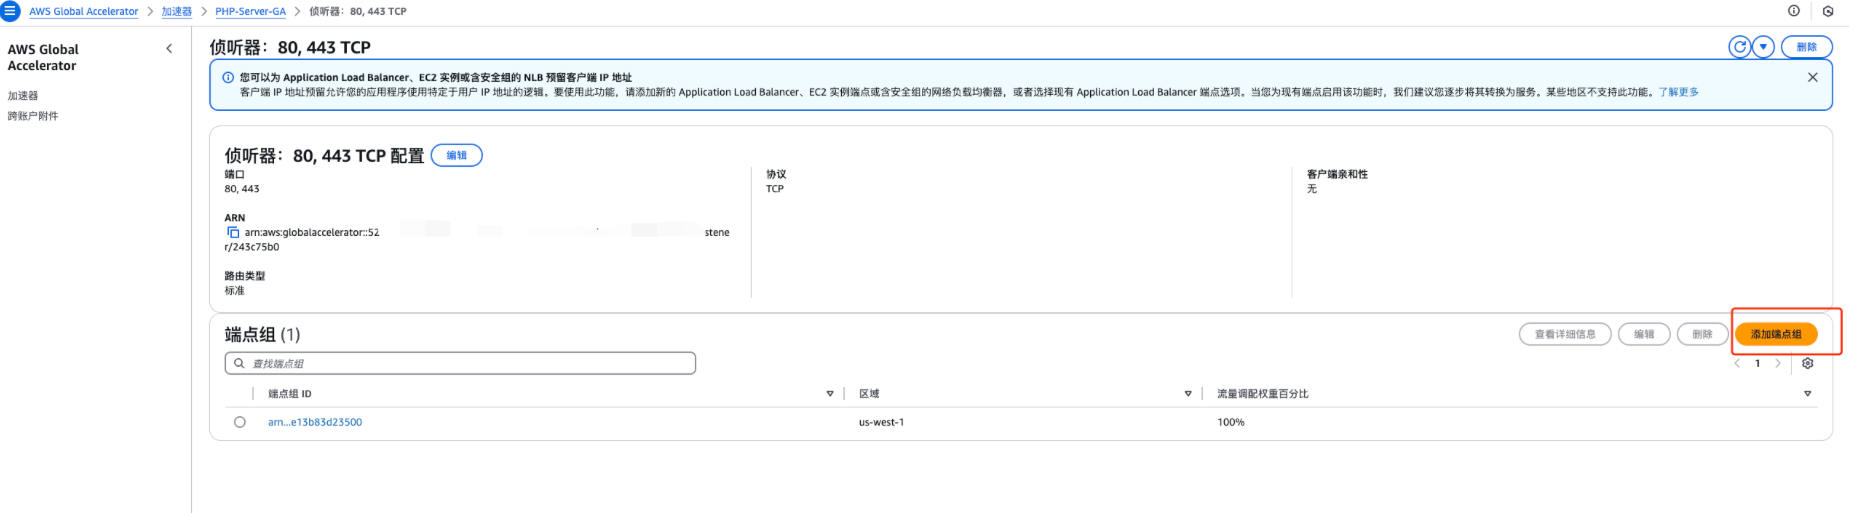Sort by 端点组 ID column arrow
This screenshot has height=513, width=1849.
click(830, 394)
